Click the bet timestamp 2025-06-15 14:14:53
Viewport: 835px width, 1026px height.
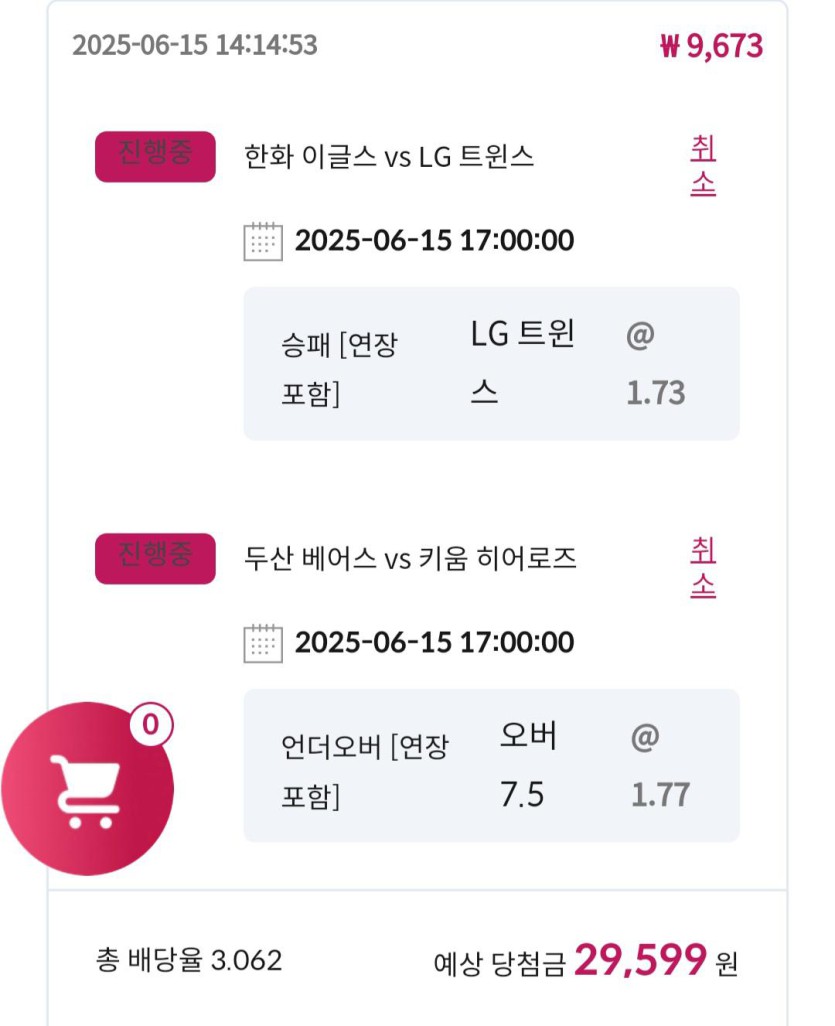(x=195, y=45)
